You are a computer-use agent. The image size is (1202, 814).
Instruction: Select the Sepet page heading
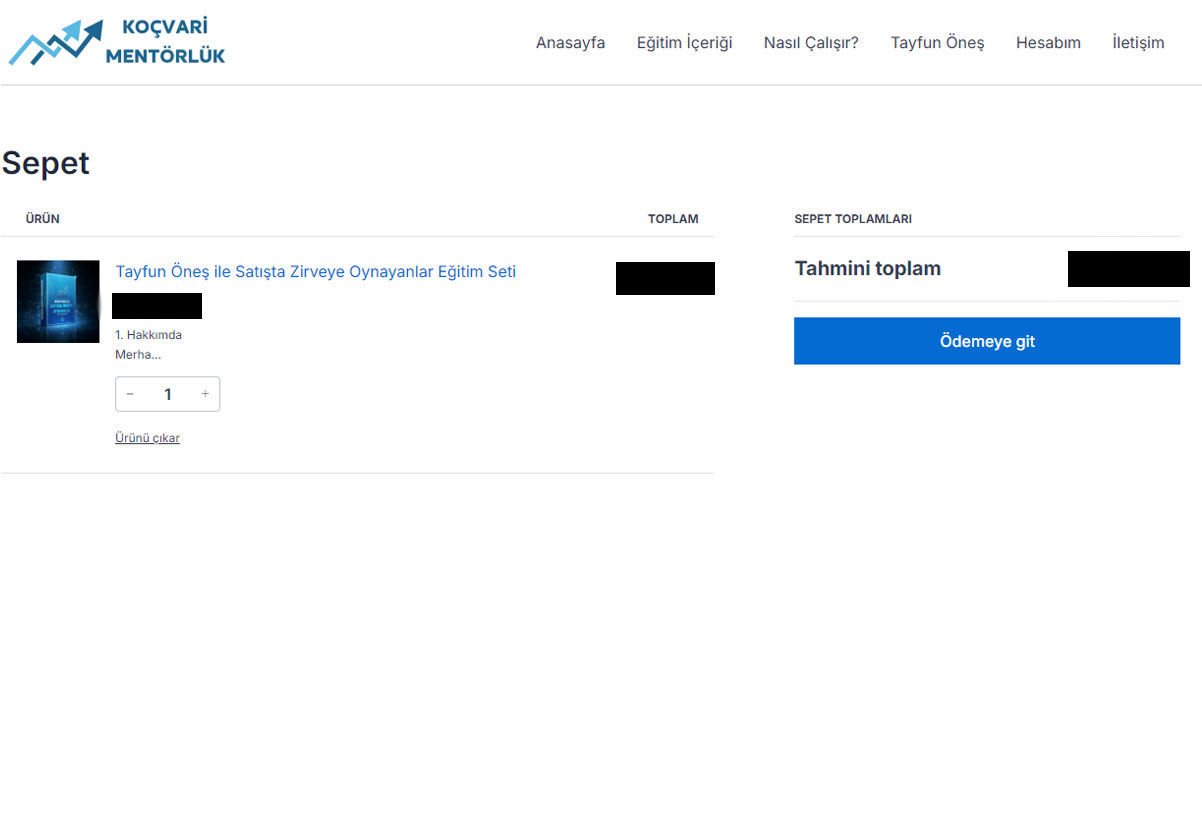point(46,163)
